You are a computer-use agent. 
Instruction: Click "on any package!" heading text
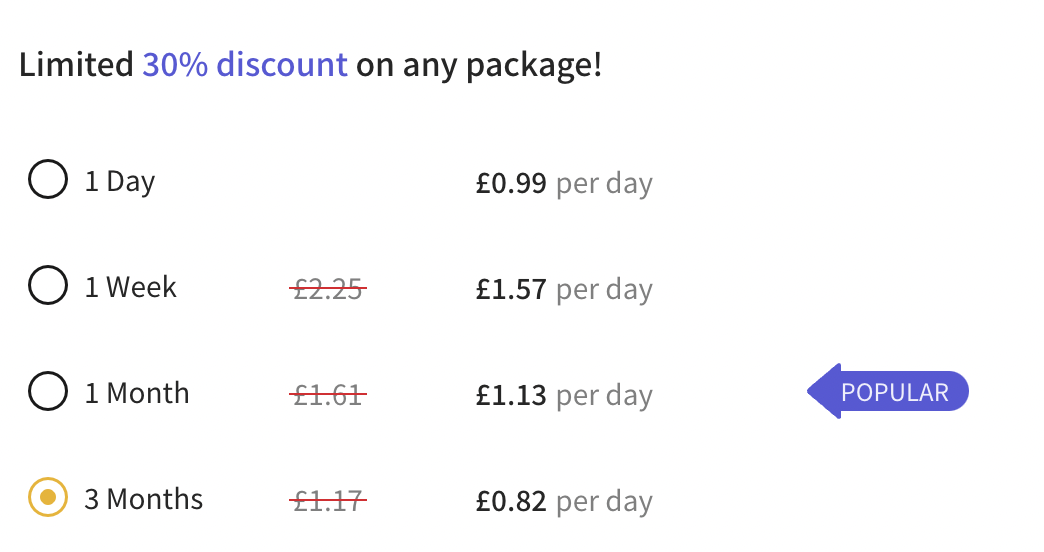tap(479, 66)
